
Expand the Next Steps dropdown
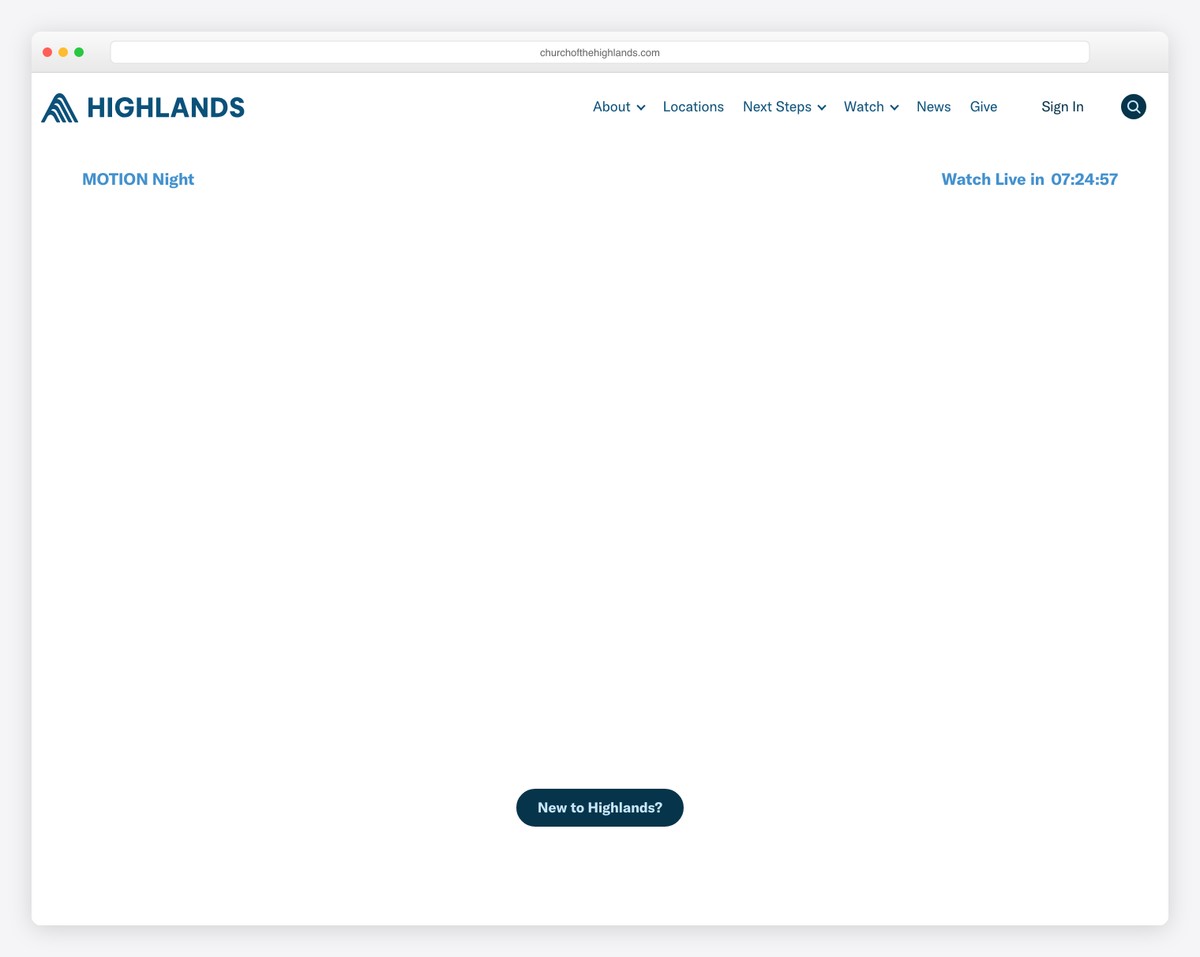click(822, 107)
